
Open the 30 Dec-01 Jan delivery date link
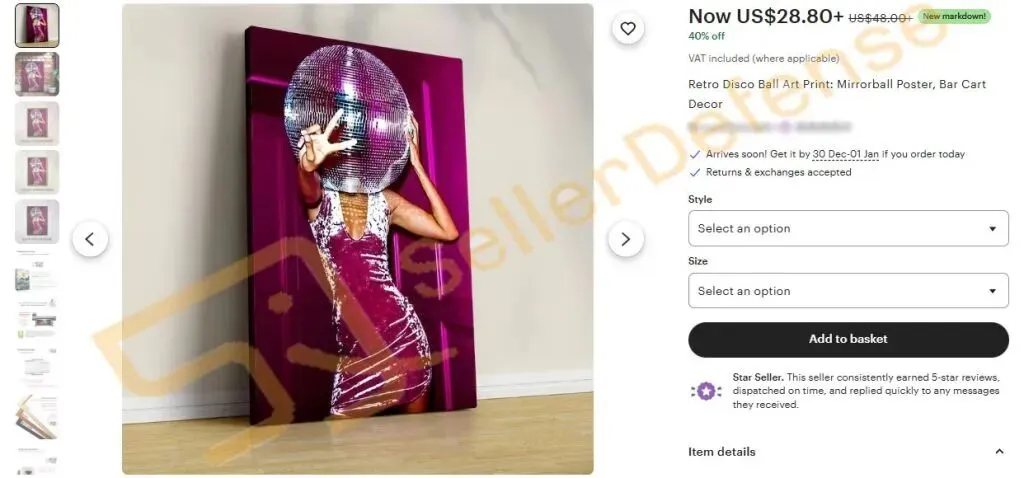845,154
